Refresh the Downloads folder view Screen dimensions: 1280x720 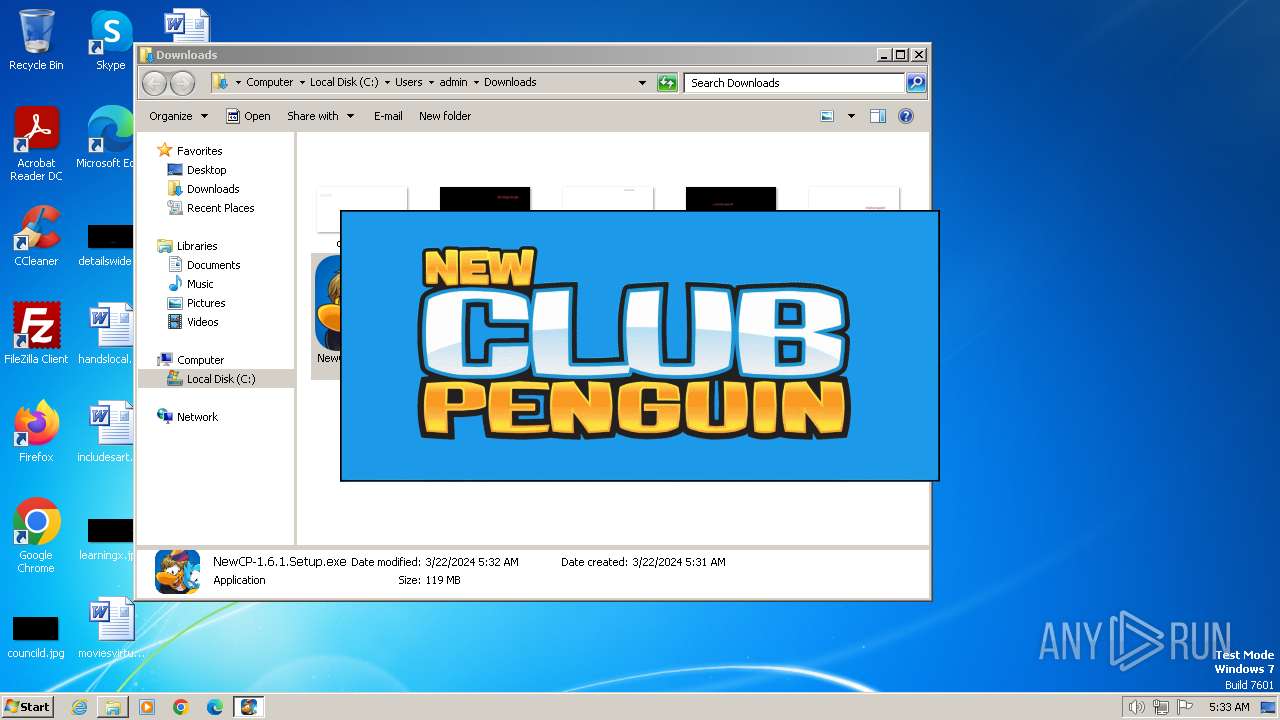[667, 83]
